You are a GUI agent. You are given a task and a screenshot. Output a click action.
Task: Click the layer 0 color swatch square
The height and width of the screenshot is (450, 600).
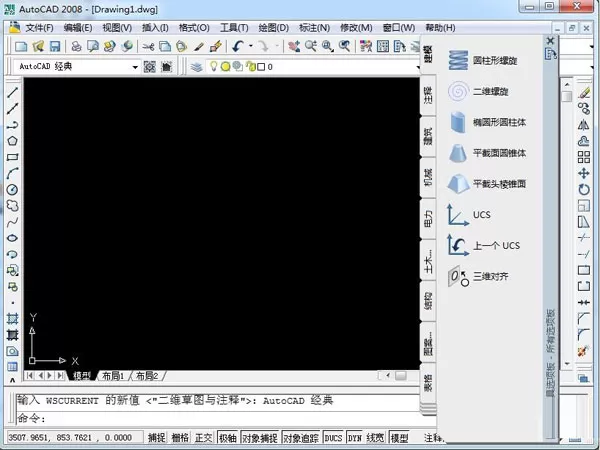click(x=261, y=67)
